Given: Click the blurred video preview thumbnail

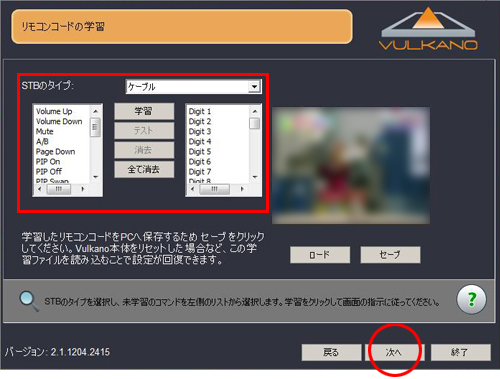Looking at the screenshot, I should tap(351, 165).
